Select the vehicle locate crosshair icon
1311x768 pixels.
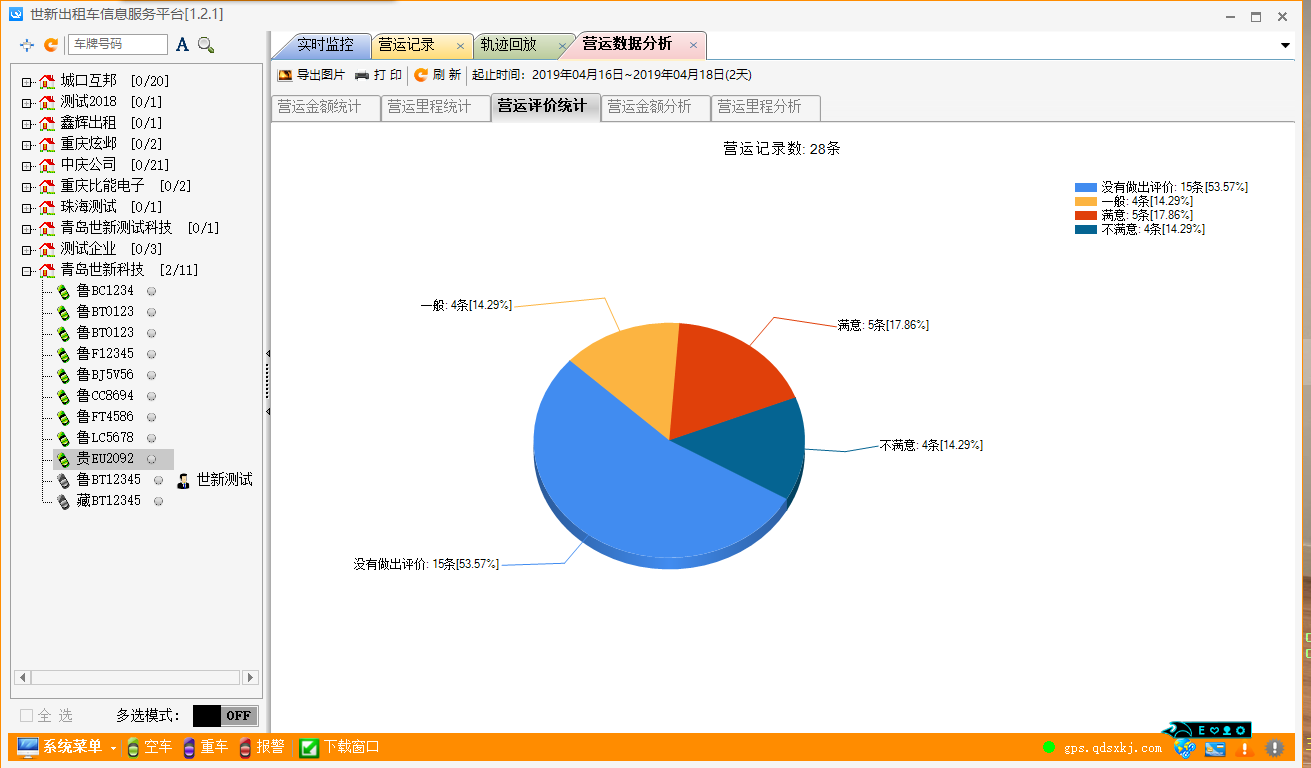tap(27, 45)
